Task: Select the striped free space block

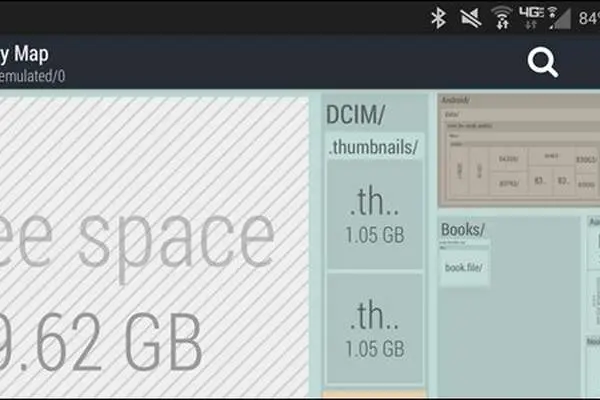Action: (x=154, y=247)
